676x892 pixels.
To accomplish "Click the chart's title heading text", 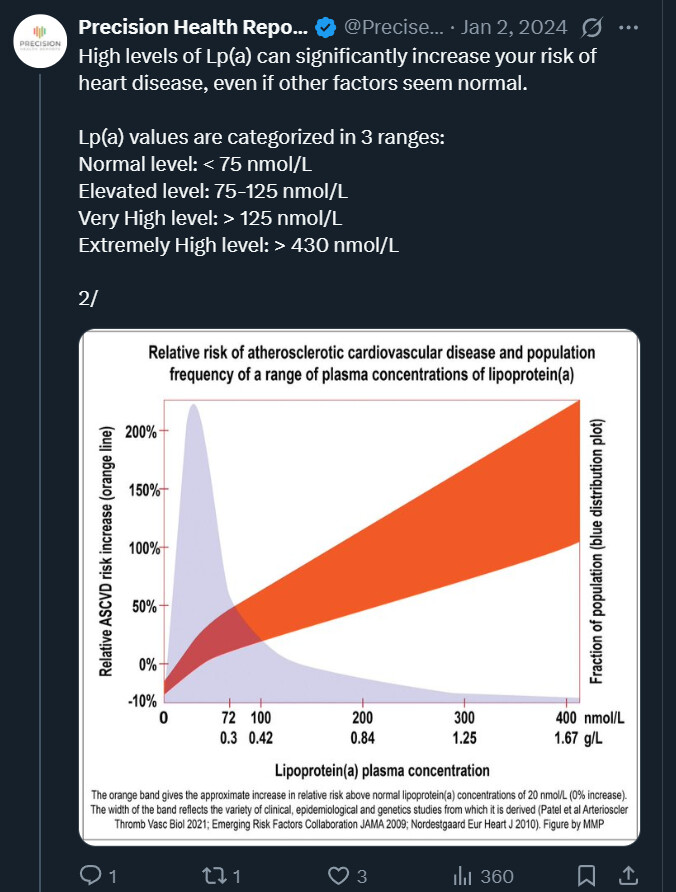I will click(371, 364).
